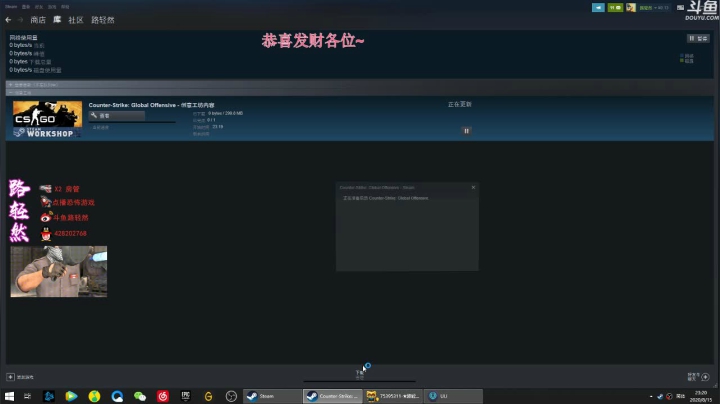Open the green play-arrow video app
The width and height of the screenshot is (720, 404).
(x=71, y=396)
